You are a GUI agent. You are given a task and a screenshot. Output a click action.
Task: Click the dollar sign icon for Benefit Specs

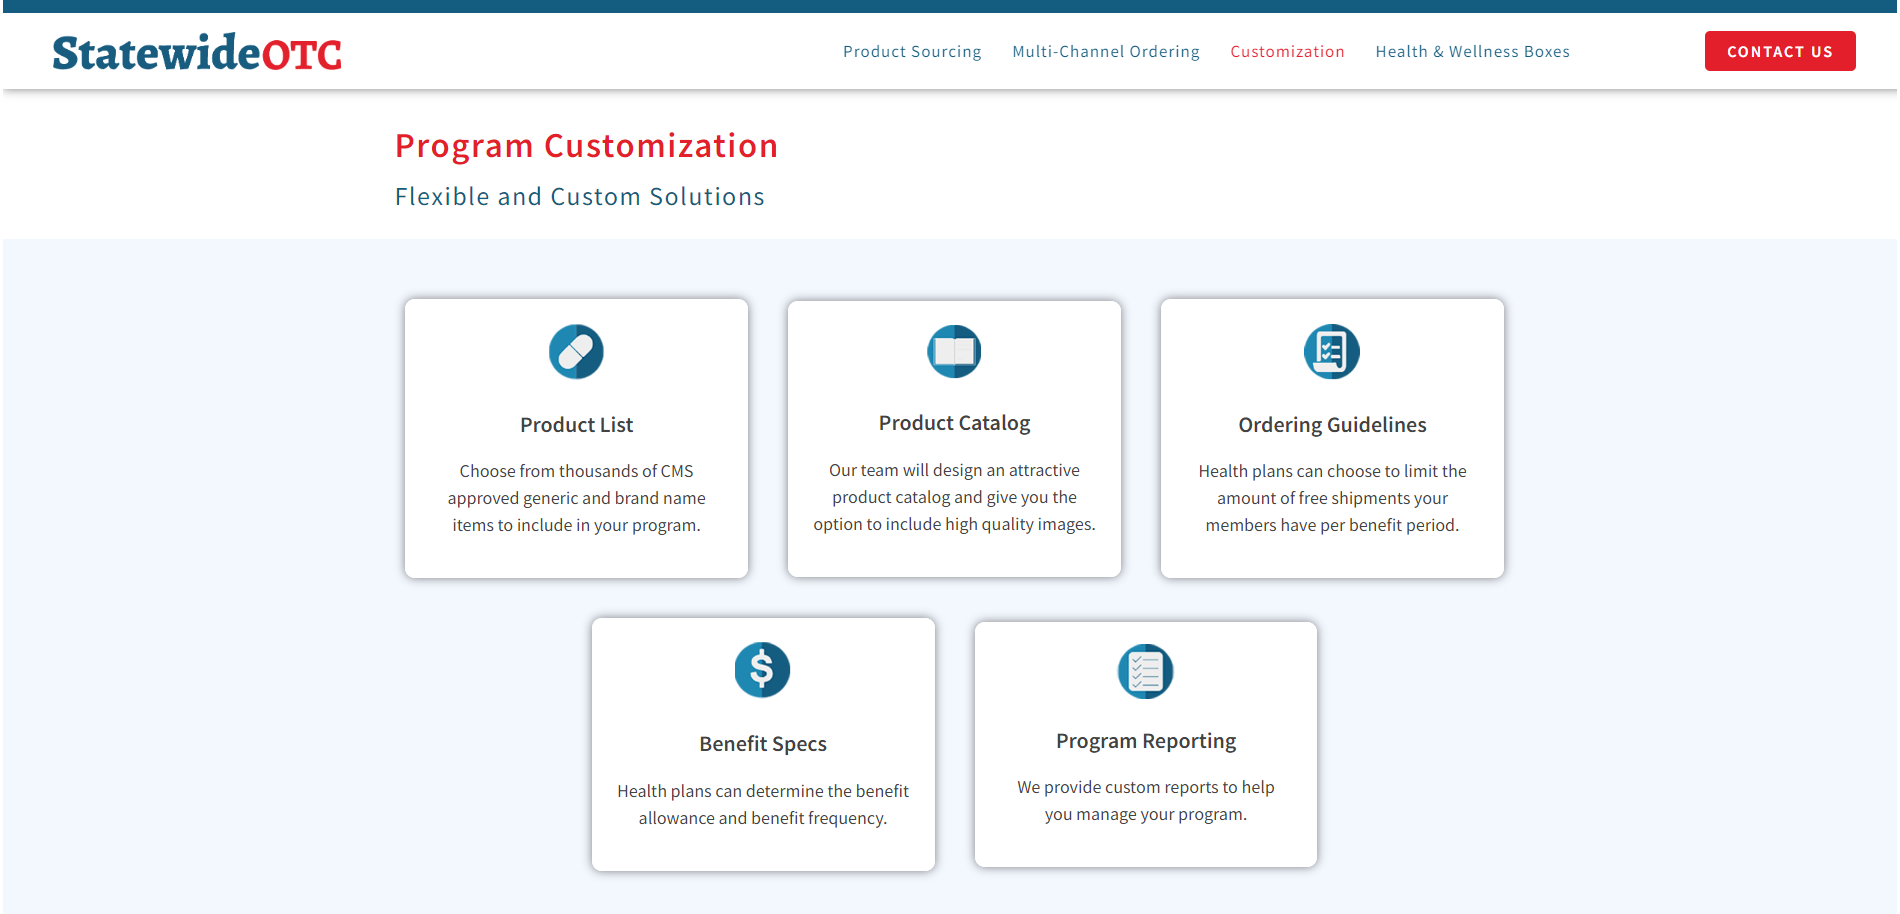[x=762, y=670]
